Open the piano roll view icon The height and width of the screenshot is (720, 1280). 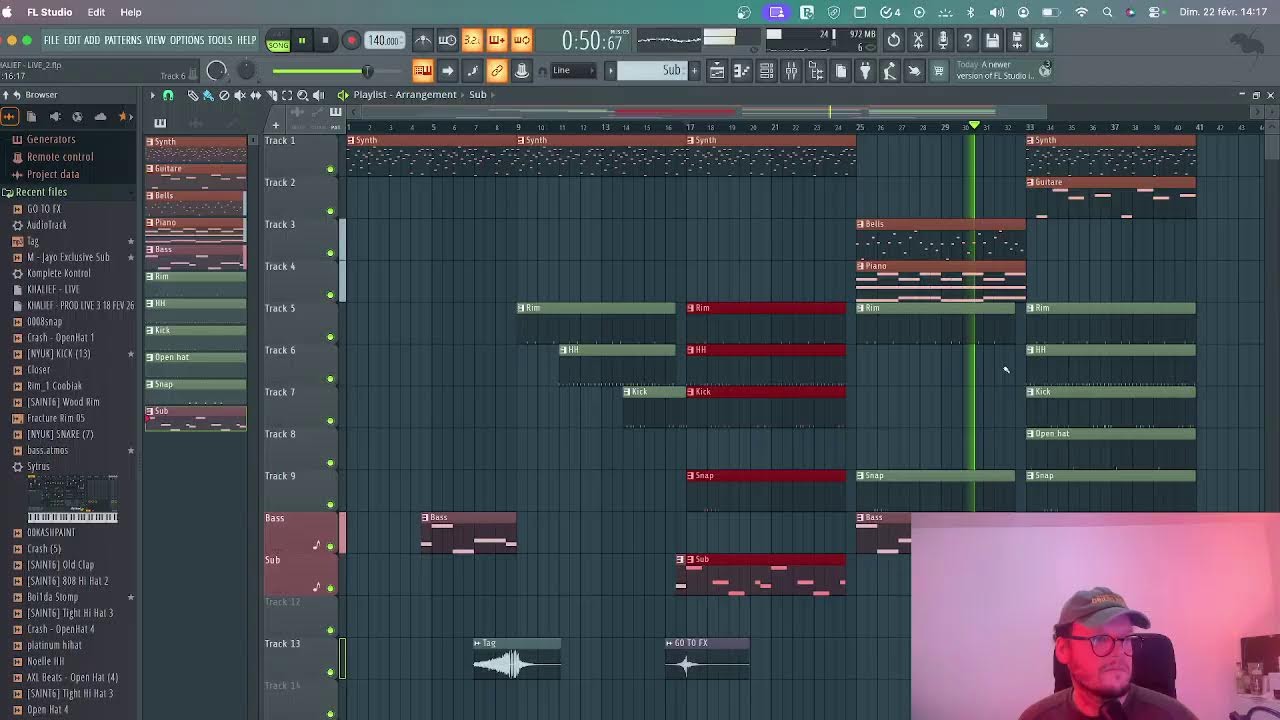(x=742, y=70)
